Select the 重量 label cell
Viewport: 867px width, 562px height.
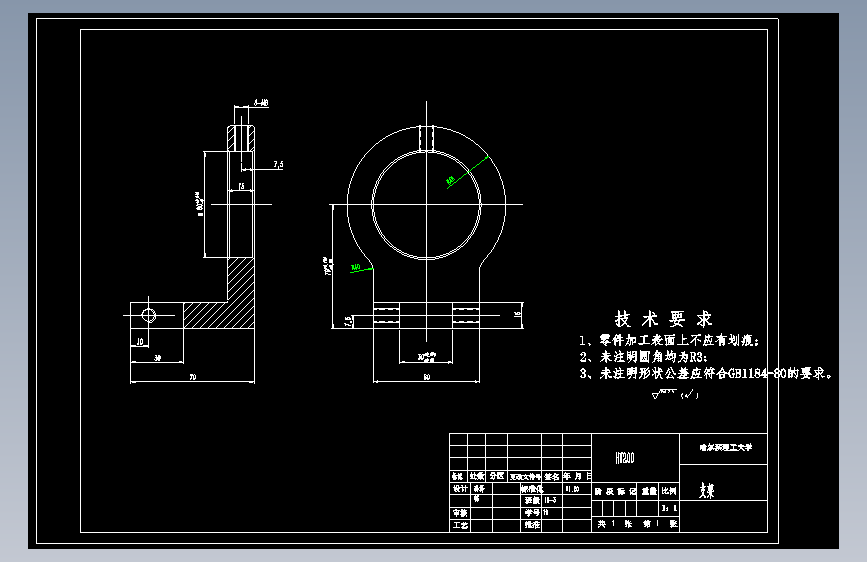click(x=649, y=491)
